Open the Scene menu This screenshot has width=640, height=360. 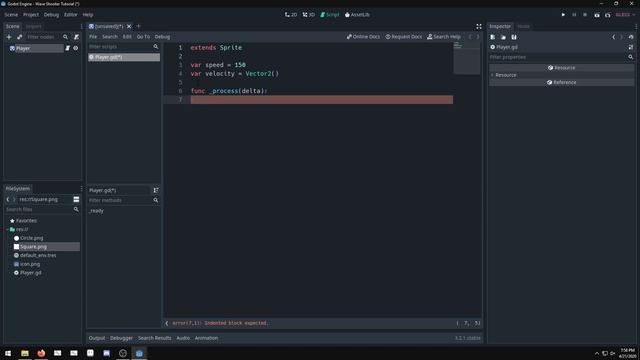tap(11, 15)
